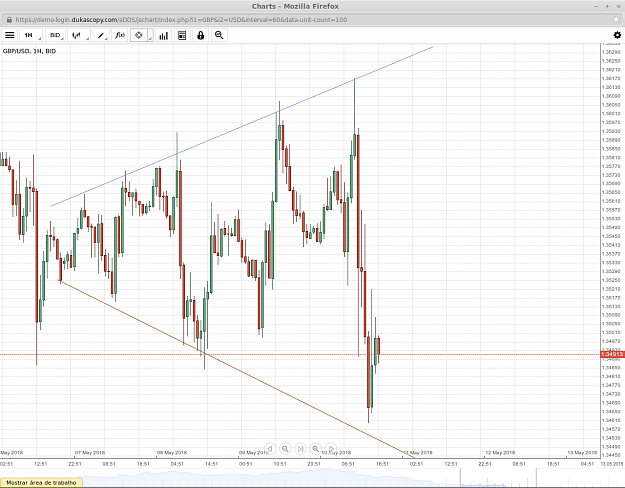Click the overview navigator strip at bottom
Image resolution: width=625 pixels, height=488 pixels.
tap(312, 478)
